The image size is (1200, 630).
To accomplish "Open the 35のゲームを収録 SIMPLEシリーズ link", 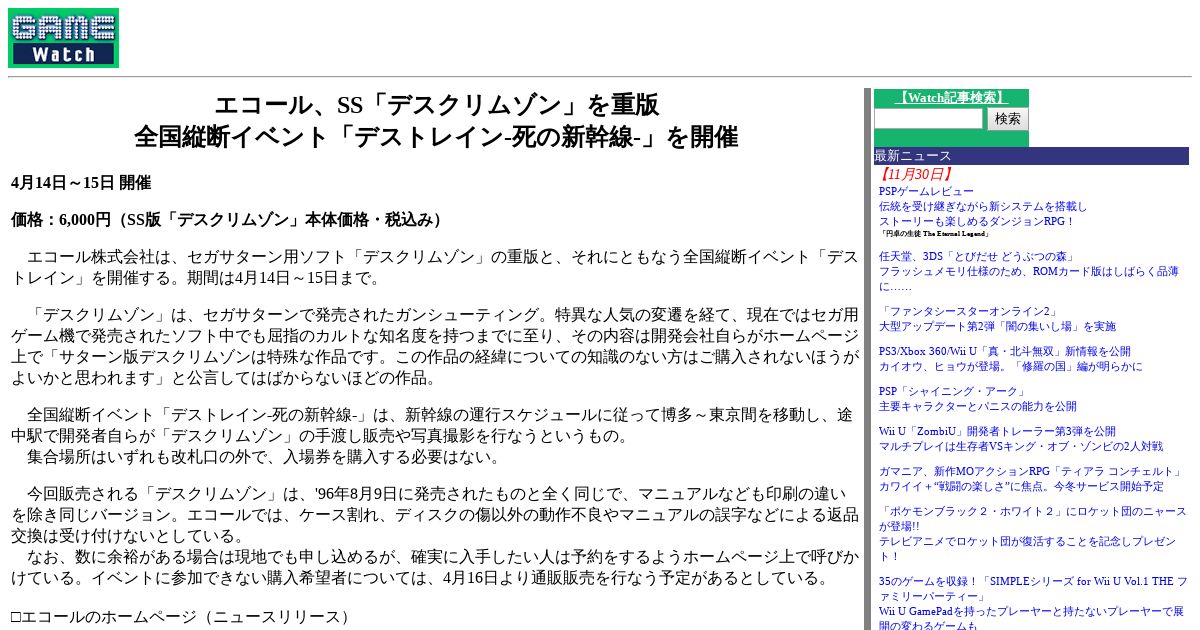I will point(1033,588).
